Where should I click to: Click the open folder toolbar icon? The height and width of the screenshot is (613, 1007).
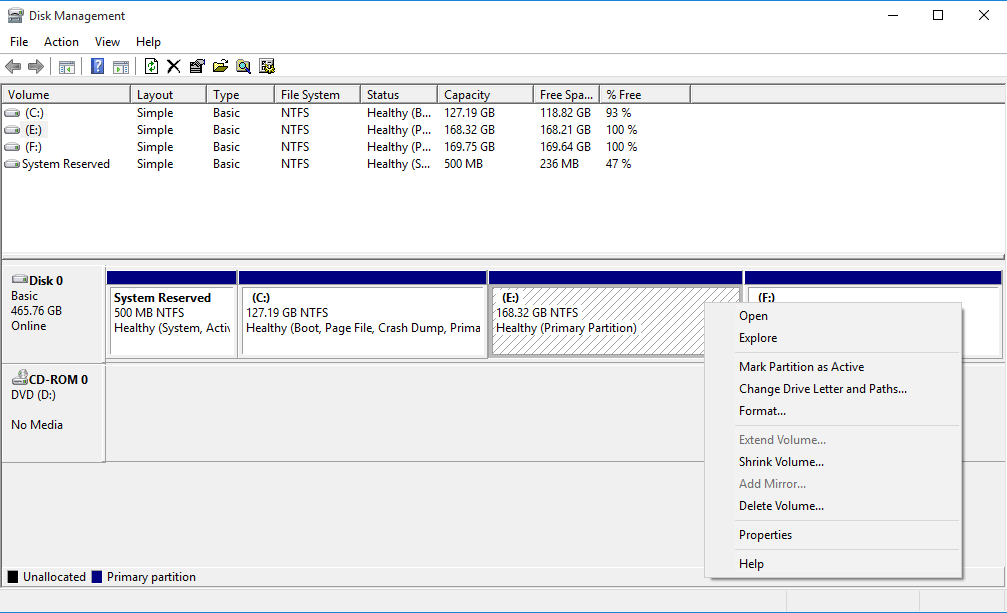pyautogui.click(x=221, y=66)
